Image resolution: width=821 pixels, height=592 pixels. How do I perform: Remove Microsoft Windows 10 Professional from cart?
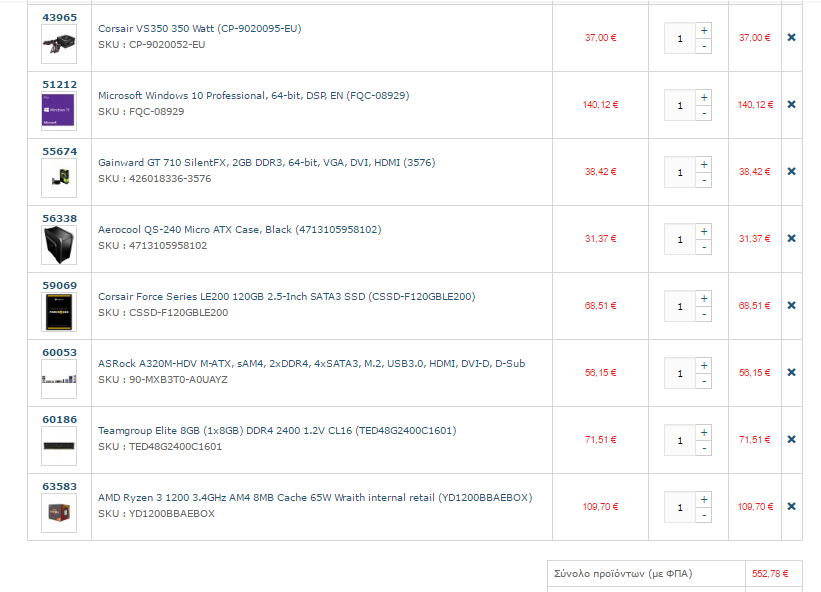[x=791, y=105]
